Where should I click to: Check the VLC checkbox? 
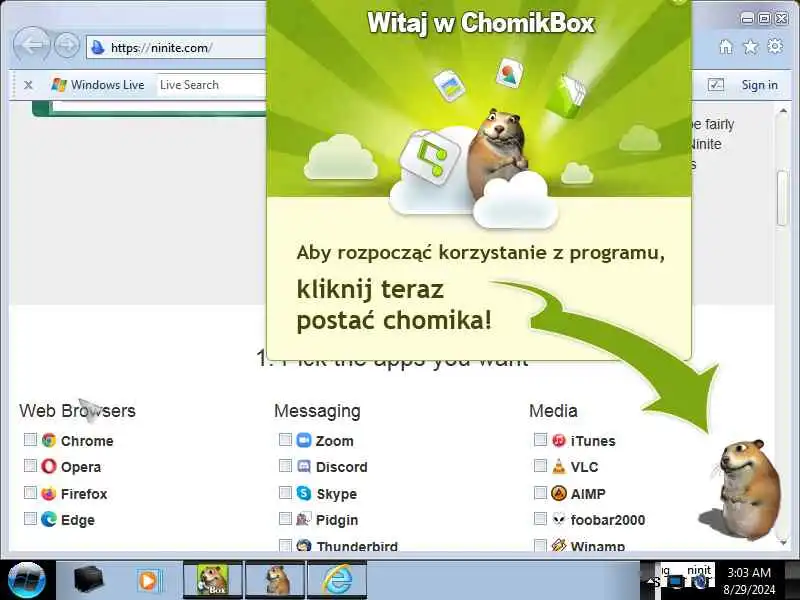coord(540,466)
